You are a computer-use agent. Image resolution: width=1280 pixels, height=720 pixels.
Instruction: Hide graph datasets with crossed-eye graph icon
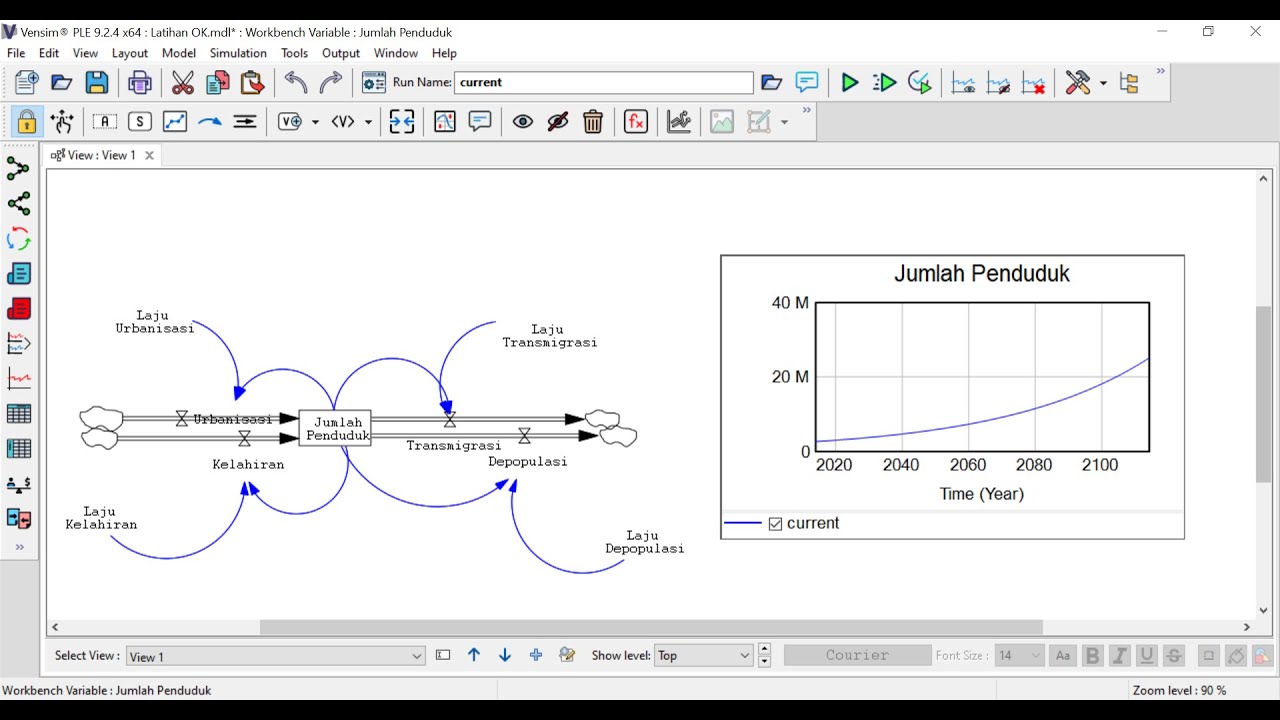coord(999,82)
